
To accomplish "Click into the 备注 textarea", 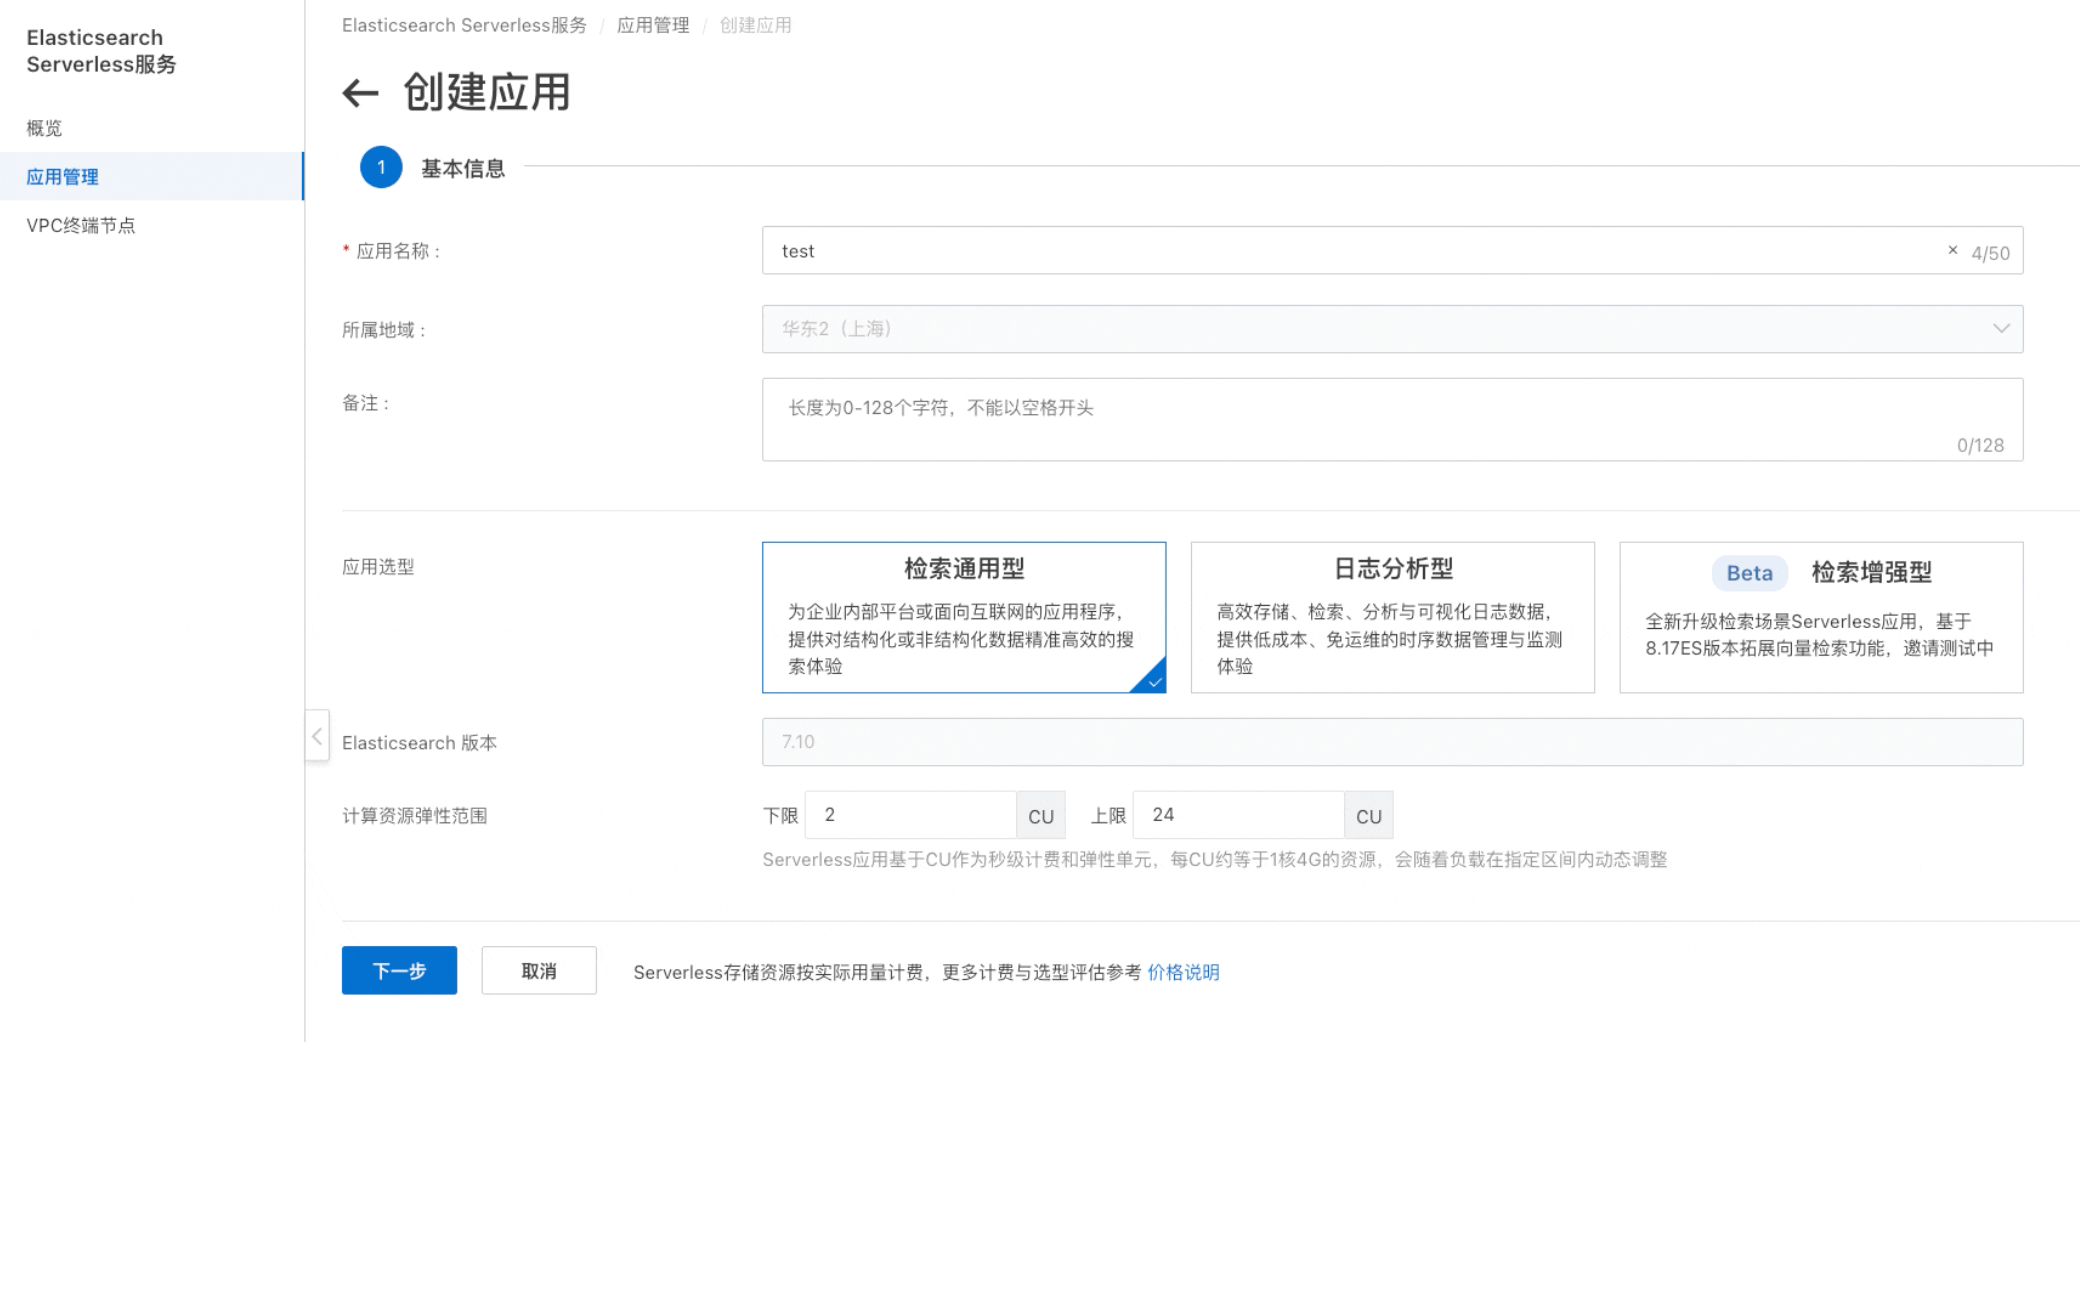I will pos(1392,419).
